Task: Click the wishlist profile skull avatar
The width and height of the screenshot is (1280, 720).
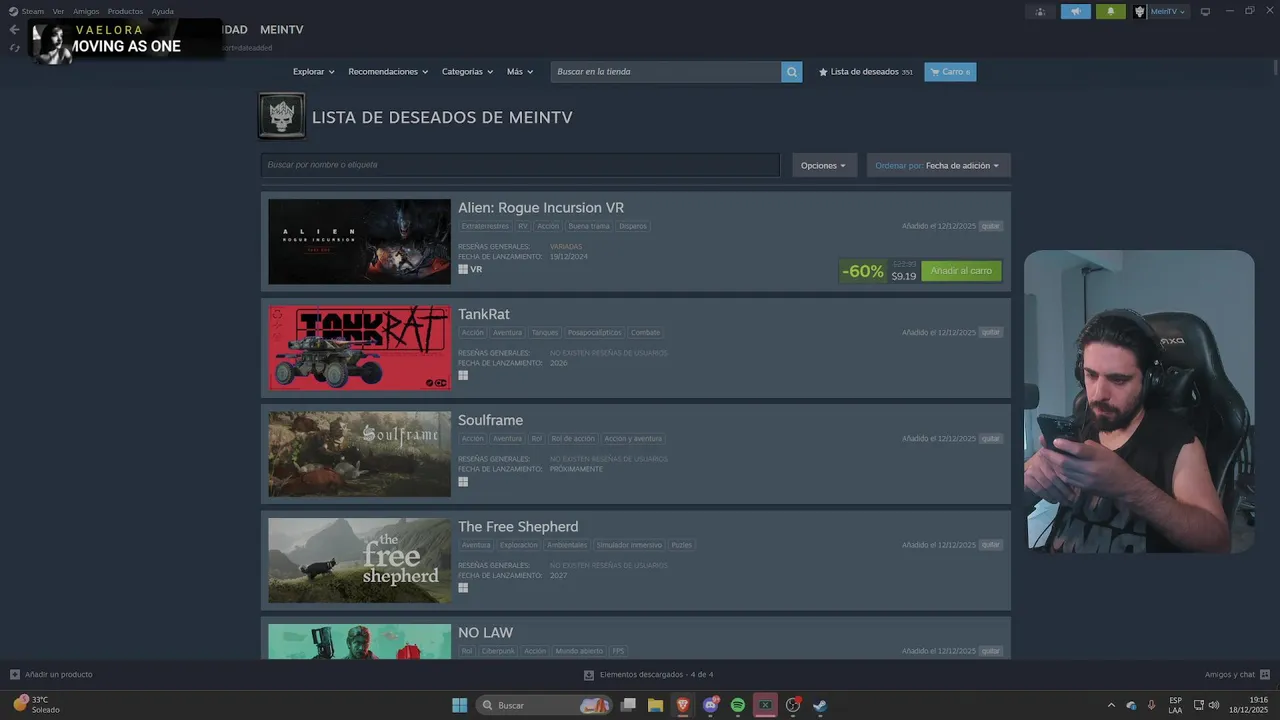Action: (282, 116)
